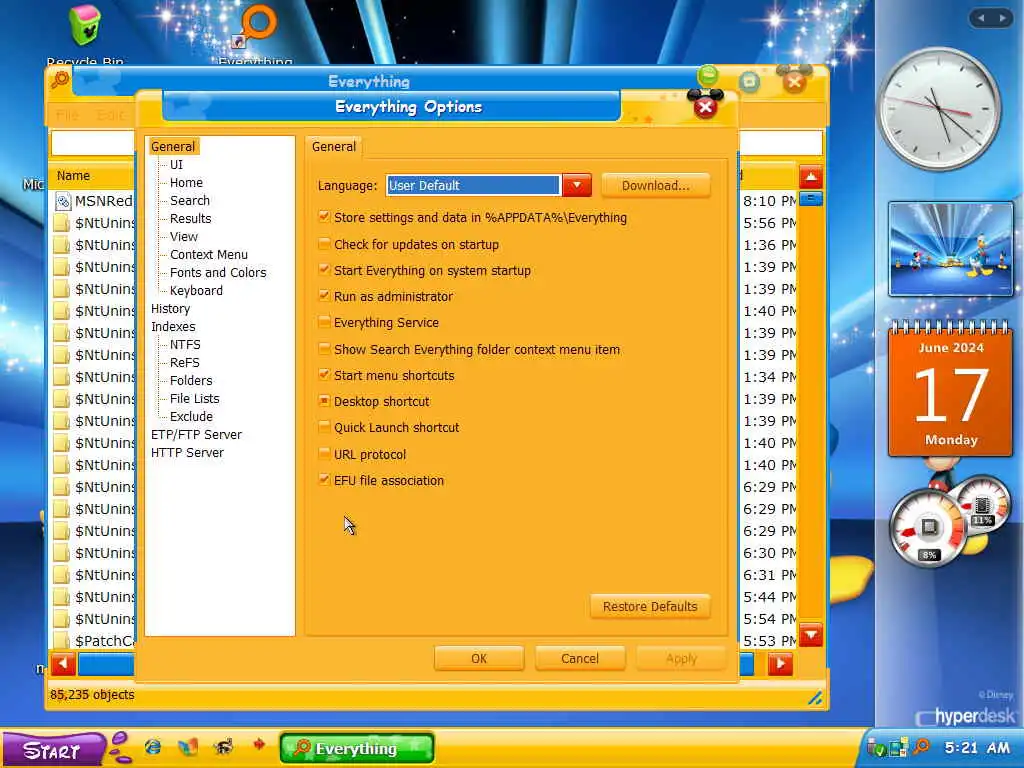1024x768 pixels.
Task: Click the MSNRed file icon in the results
Action: pos(63,201)
